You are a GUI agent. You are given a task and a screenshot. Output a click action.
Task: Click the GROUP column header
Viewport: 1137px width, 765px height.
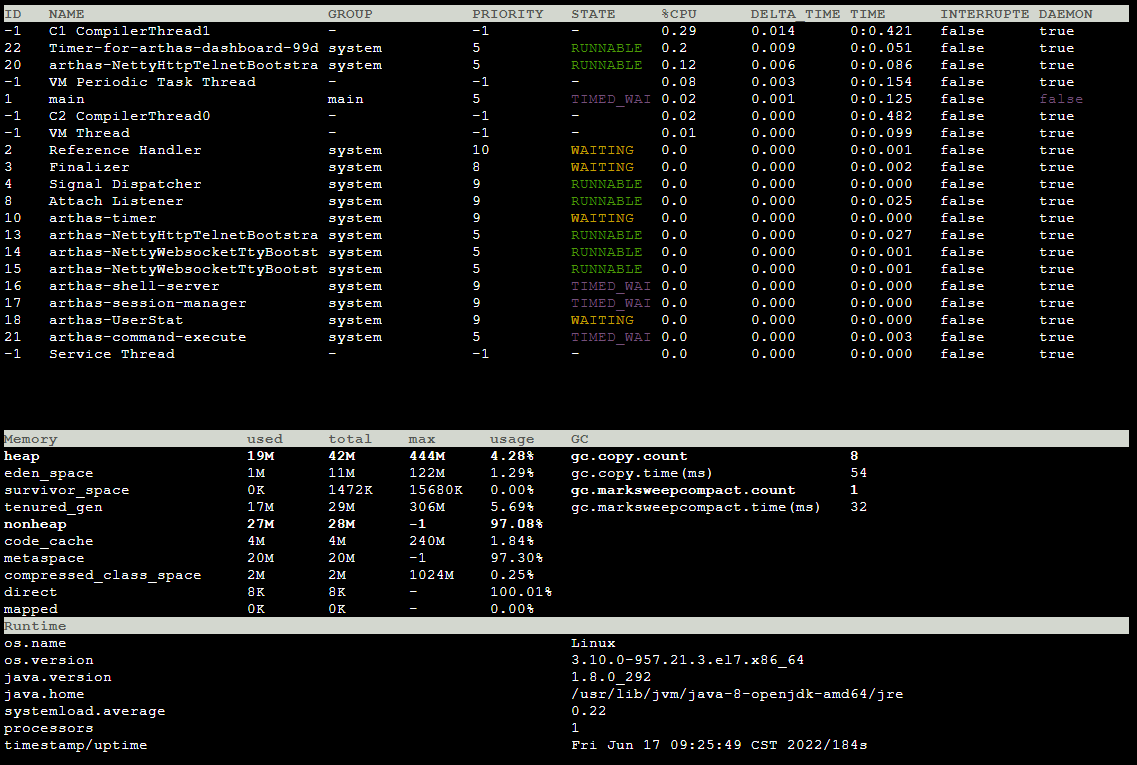[350, 14]
